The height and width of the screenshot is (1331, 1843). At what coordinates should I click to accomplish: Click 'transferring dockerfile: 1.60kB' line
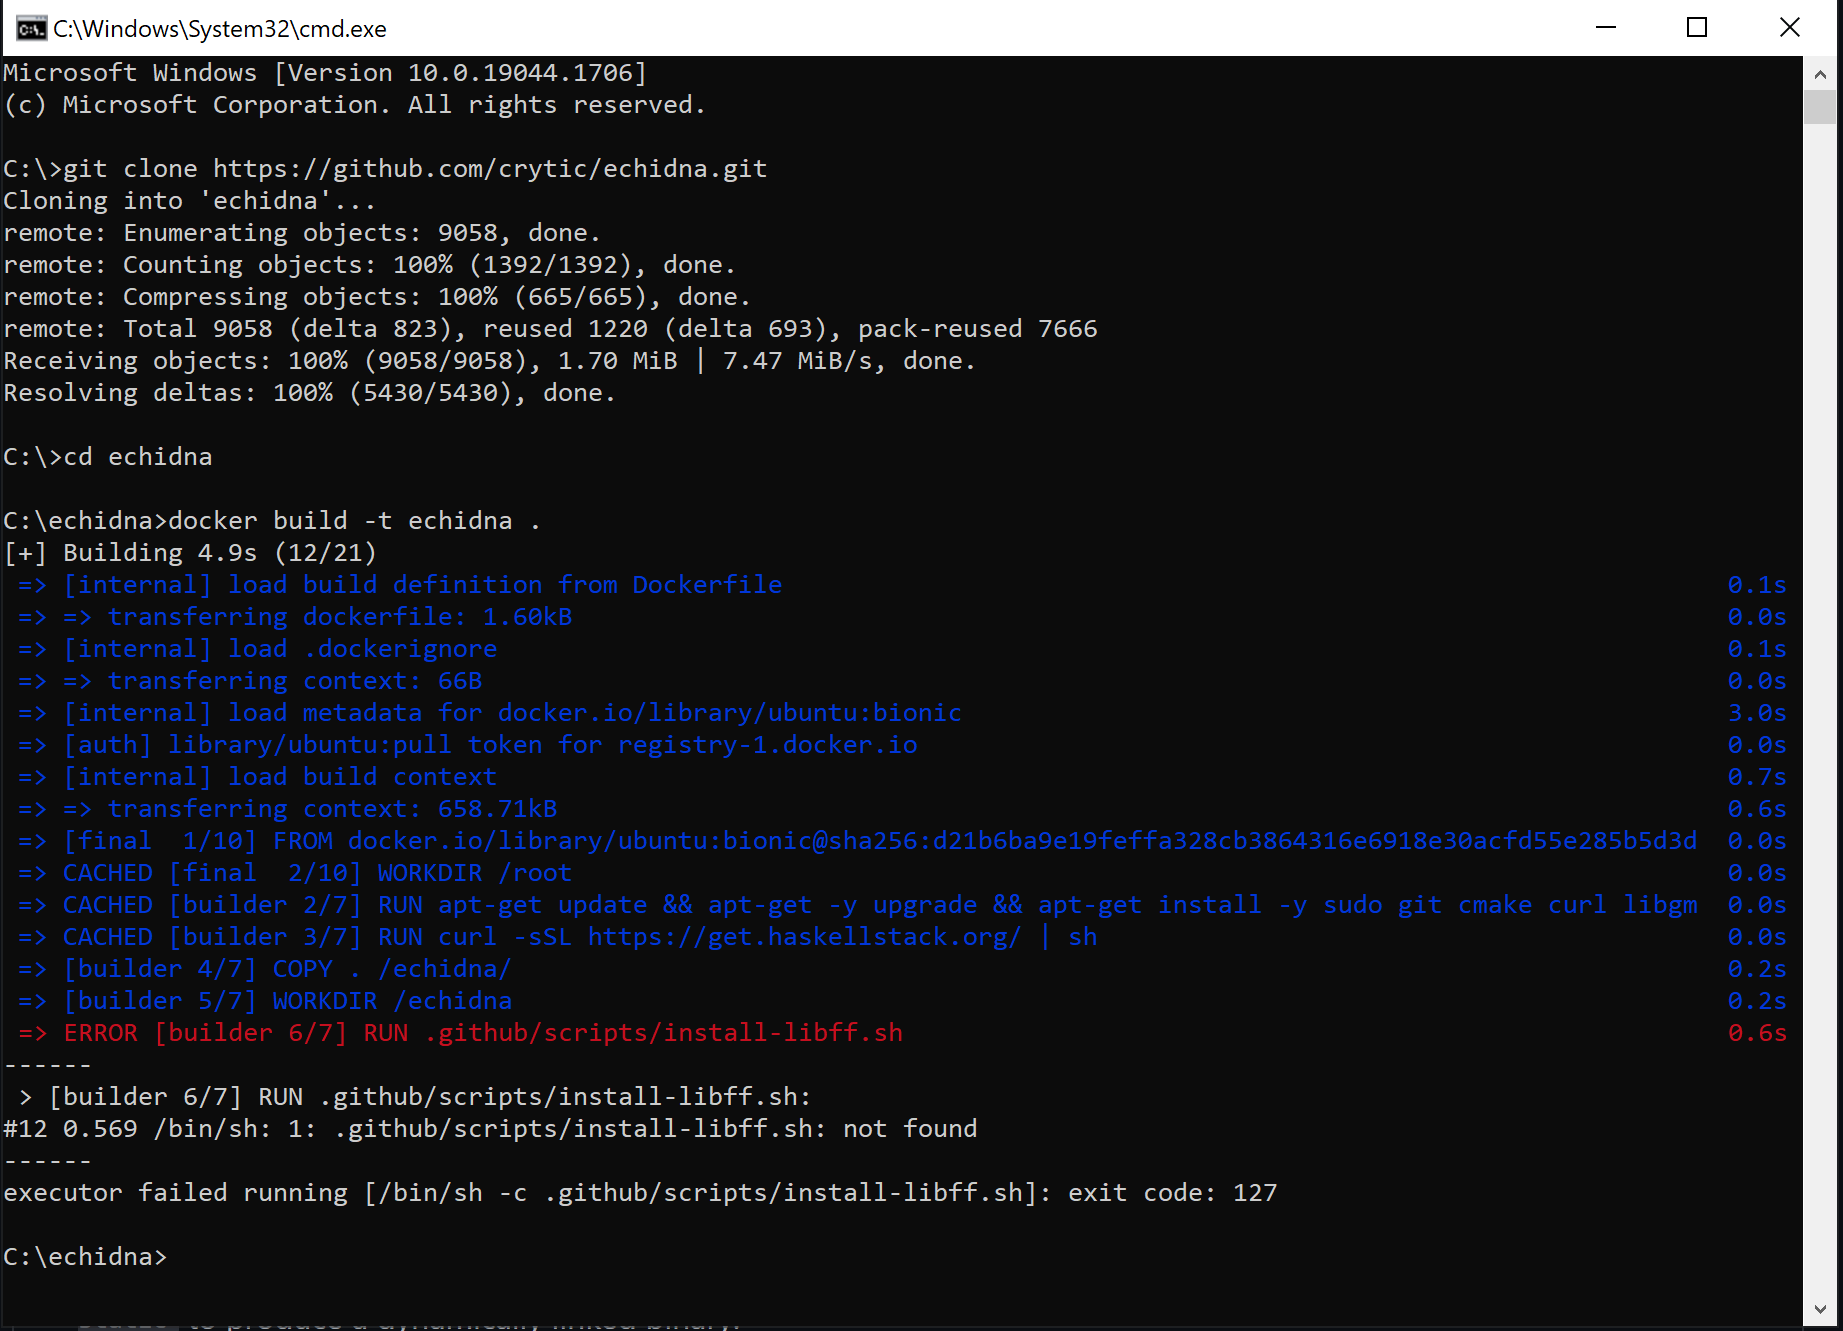[295, 617]
